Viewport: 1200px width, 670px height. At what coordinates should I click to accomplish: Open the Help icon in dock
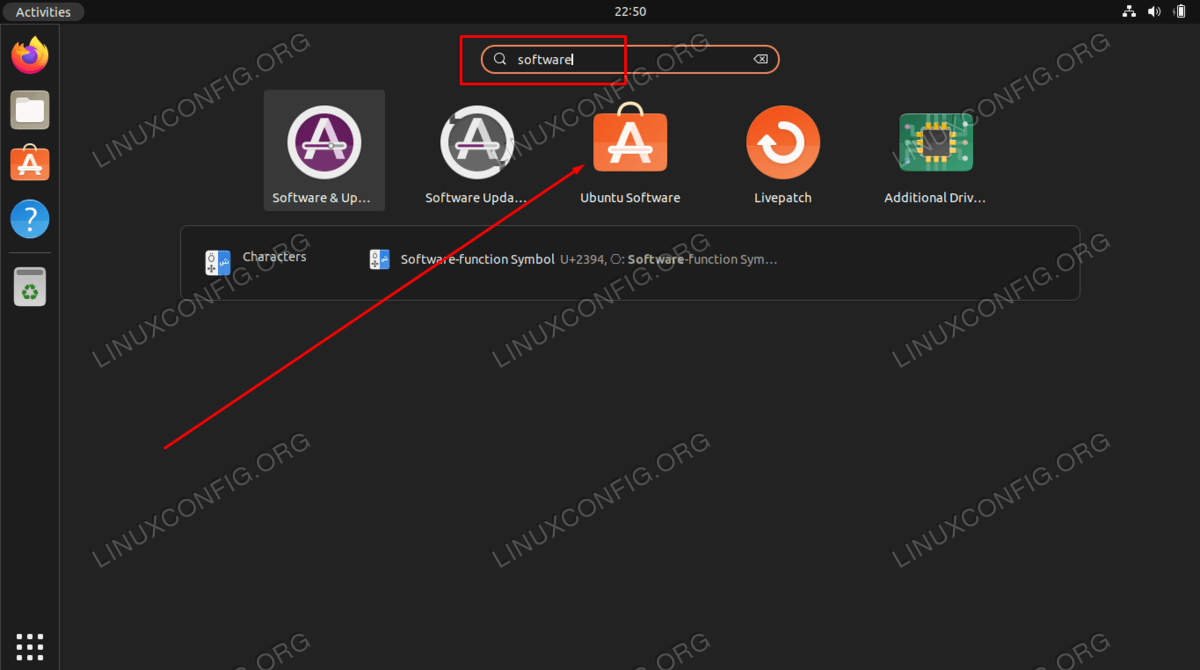[30, 218]
